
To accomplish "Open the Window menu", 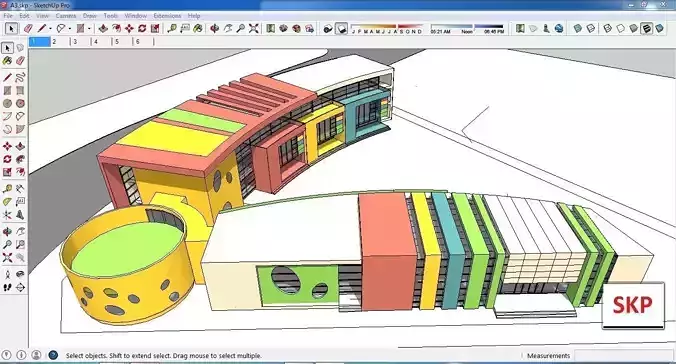I will [135, 16].
